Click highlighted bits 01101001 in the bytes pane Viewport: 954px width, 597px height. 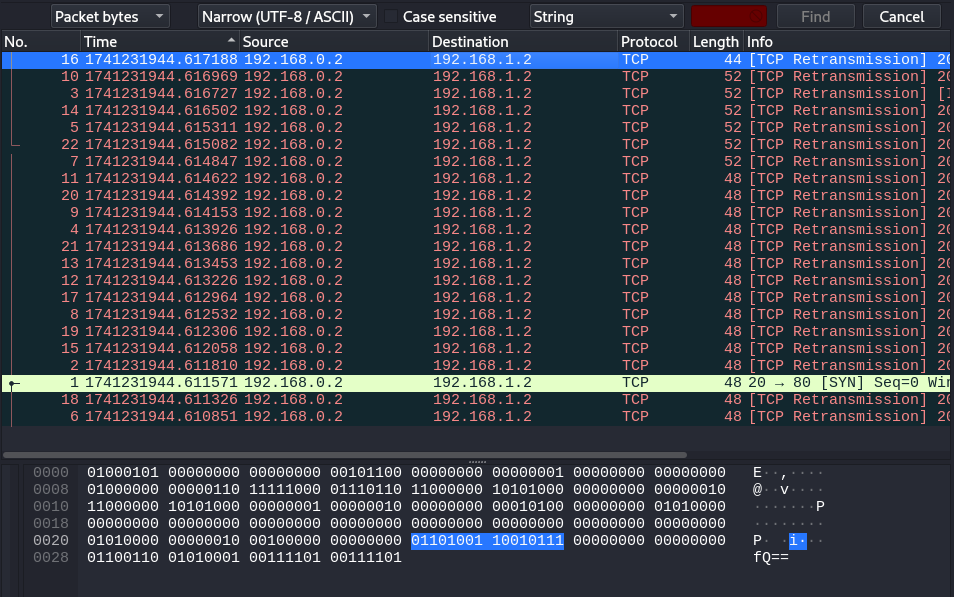[447, 541]
